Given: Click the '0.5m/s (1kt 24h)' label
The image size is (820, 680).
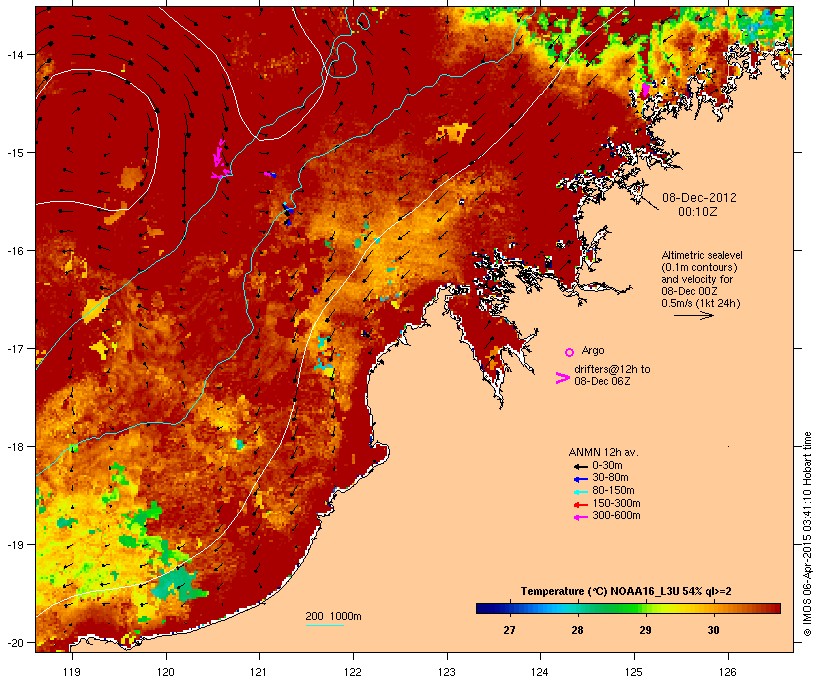Looking at the screenshot, I should 701,303.
